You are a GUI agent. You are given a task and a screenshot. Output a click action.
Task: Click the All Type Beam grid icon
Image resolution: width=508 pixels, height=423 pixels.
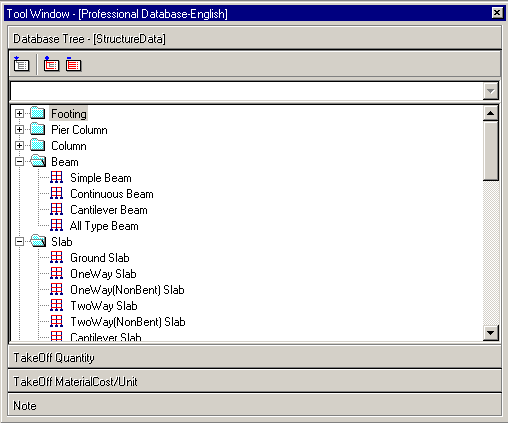(56, 225)
